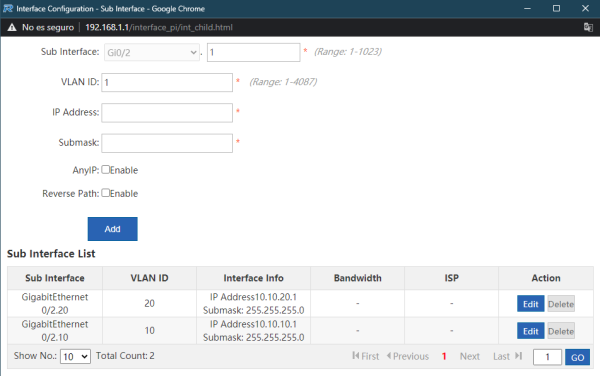
Task: Click the 'No es seguro' warning icon
Action: [12, 27]
